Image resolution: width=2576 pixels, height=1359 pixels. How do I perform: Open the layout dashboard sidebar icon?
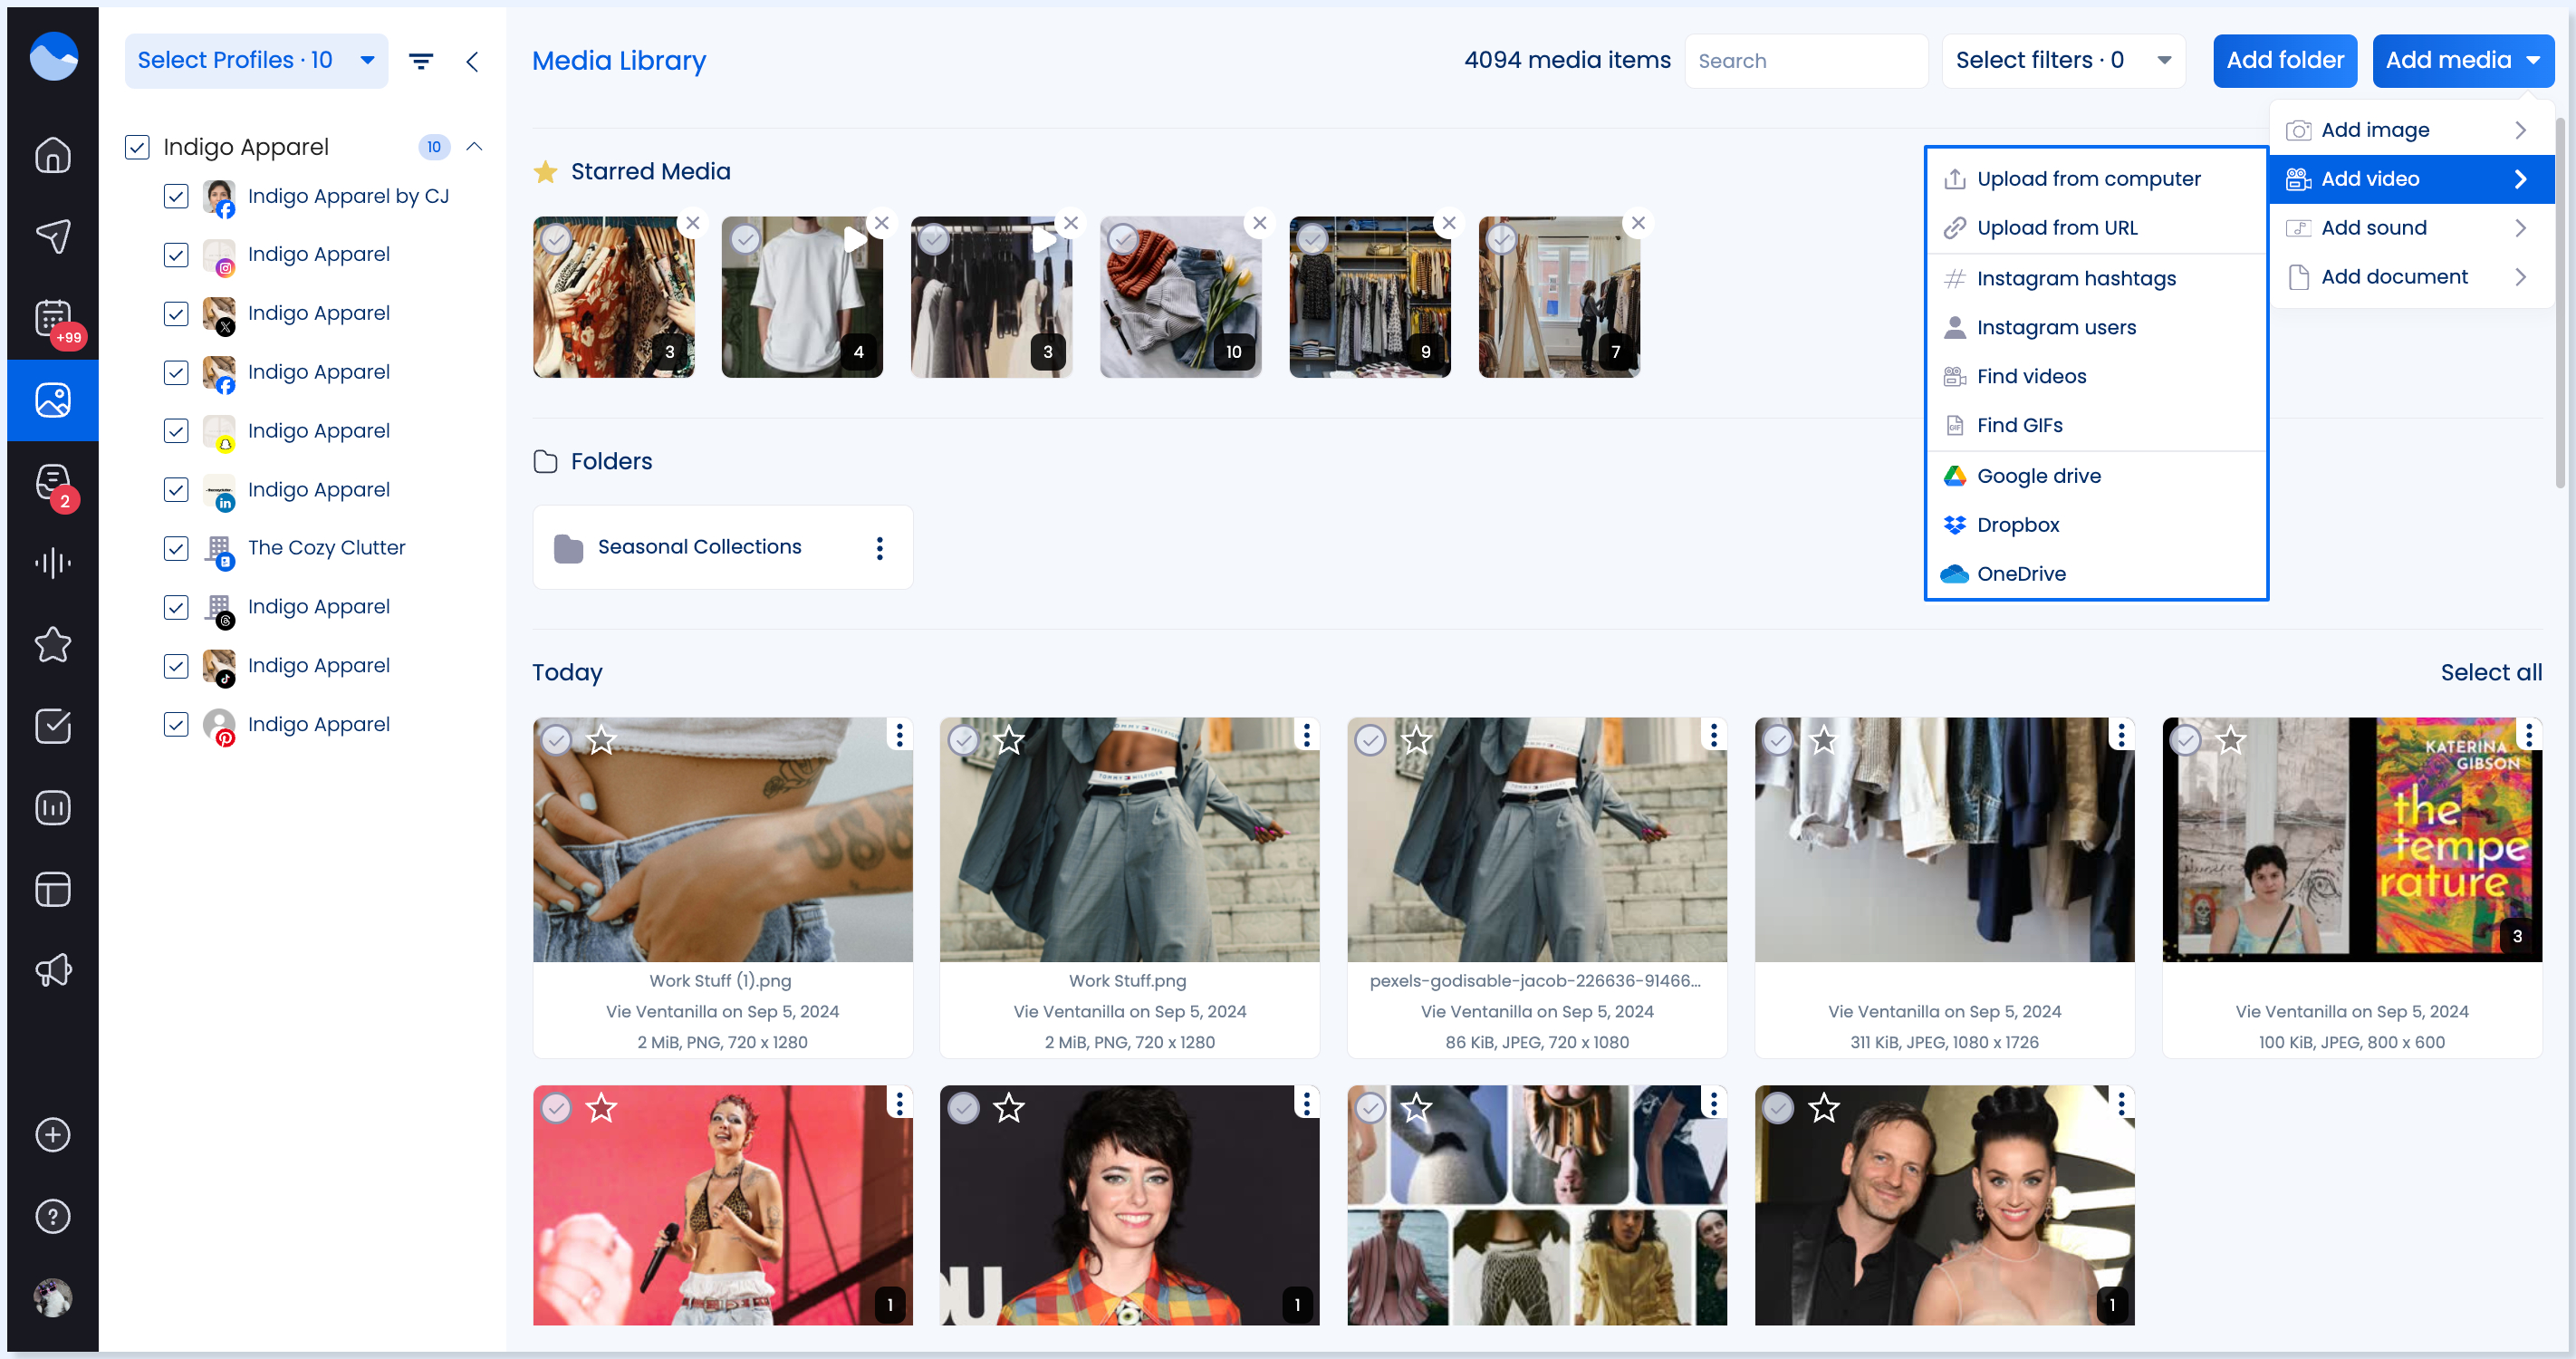(53, 889)
